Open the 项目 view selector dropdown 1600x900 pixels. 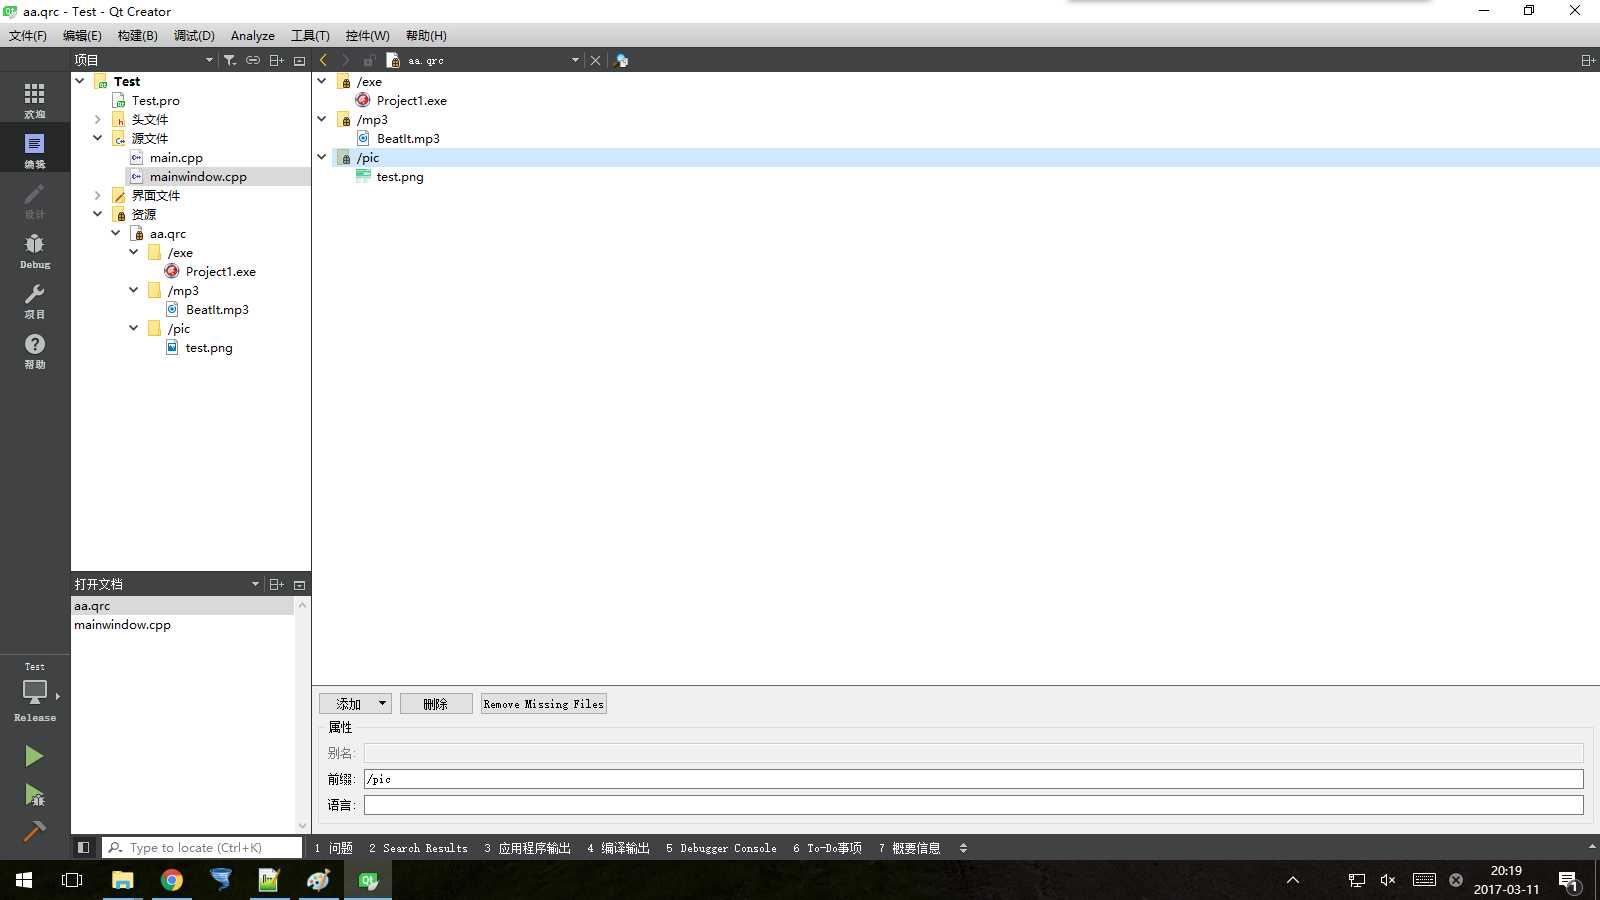pos(209,60)
